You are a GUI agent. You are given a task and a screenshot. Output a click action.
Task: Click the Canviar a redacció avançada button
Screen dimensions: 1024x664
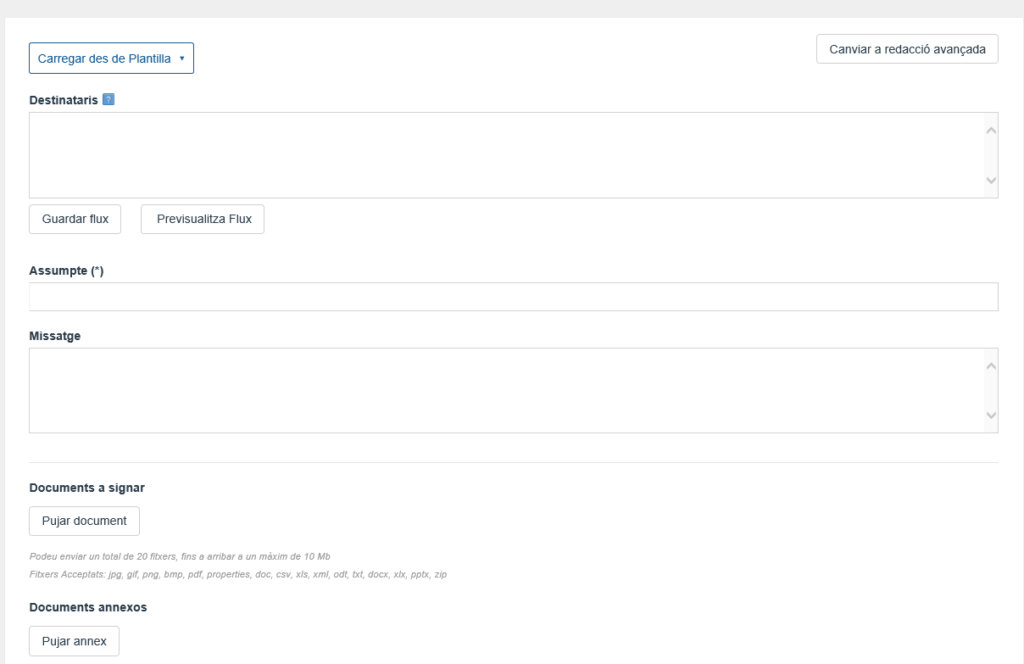click(907, 49)
